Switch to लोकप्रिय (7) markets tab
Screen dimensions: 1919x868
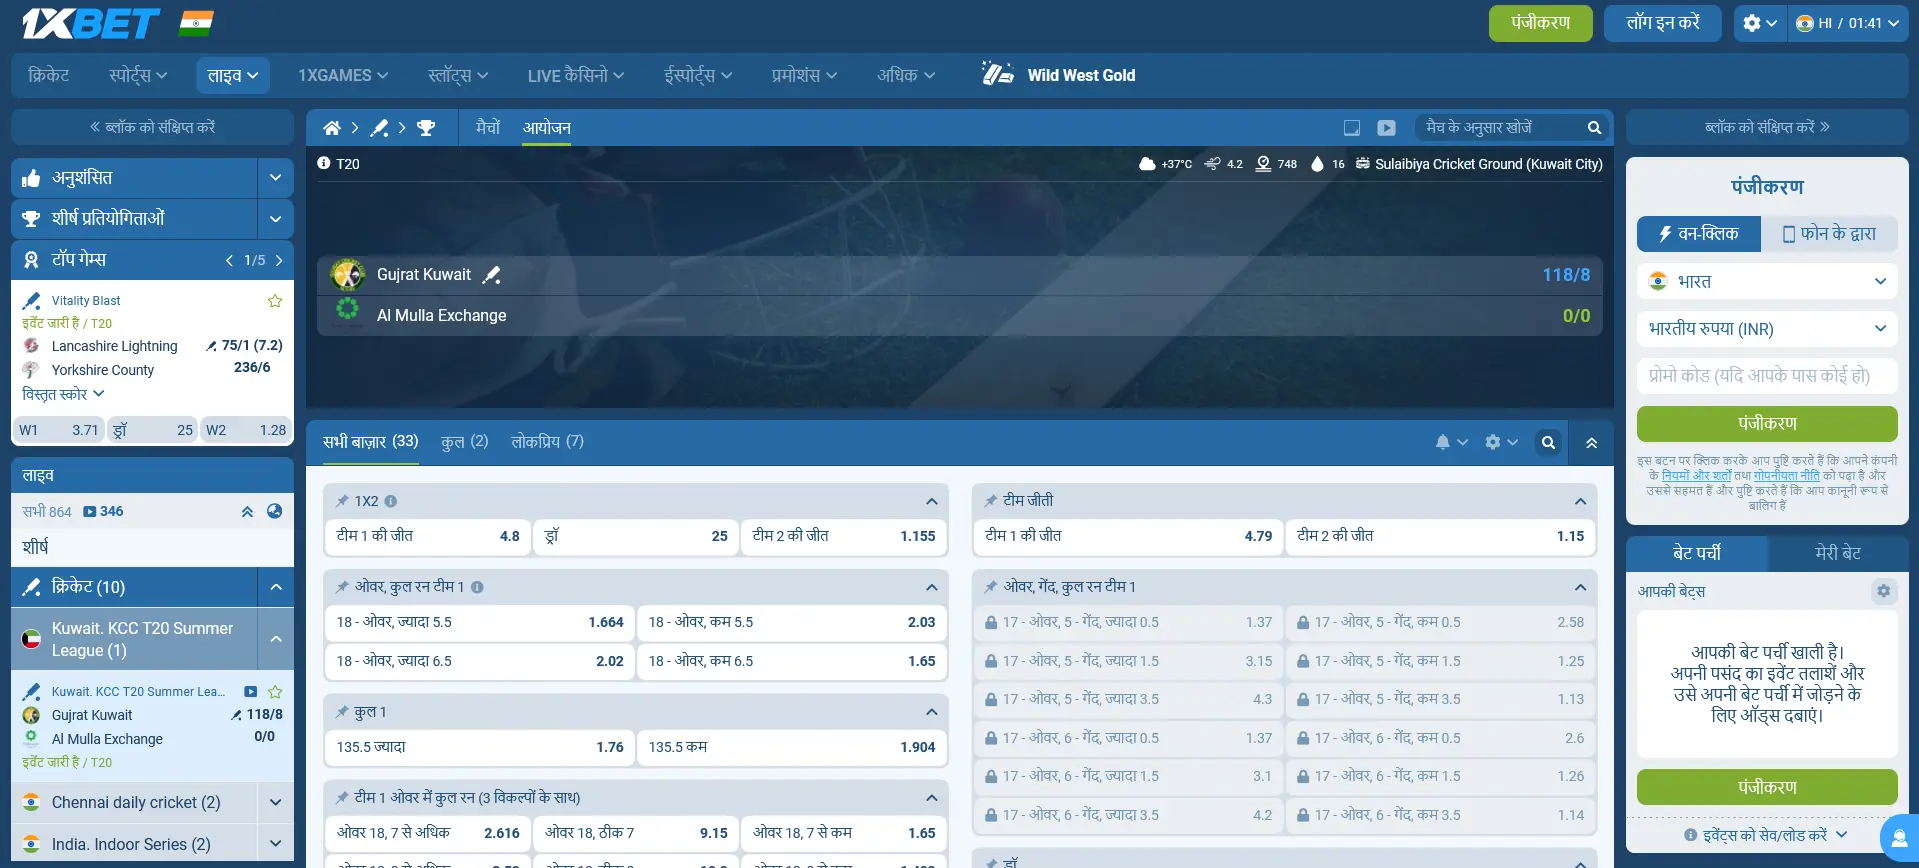point(547,442)
